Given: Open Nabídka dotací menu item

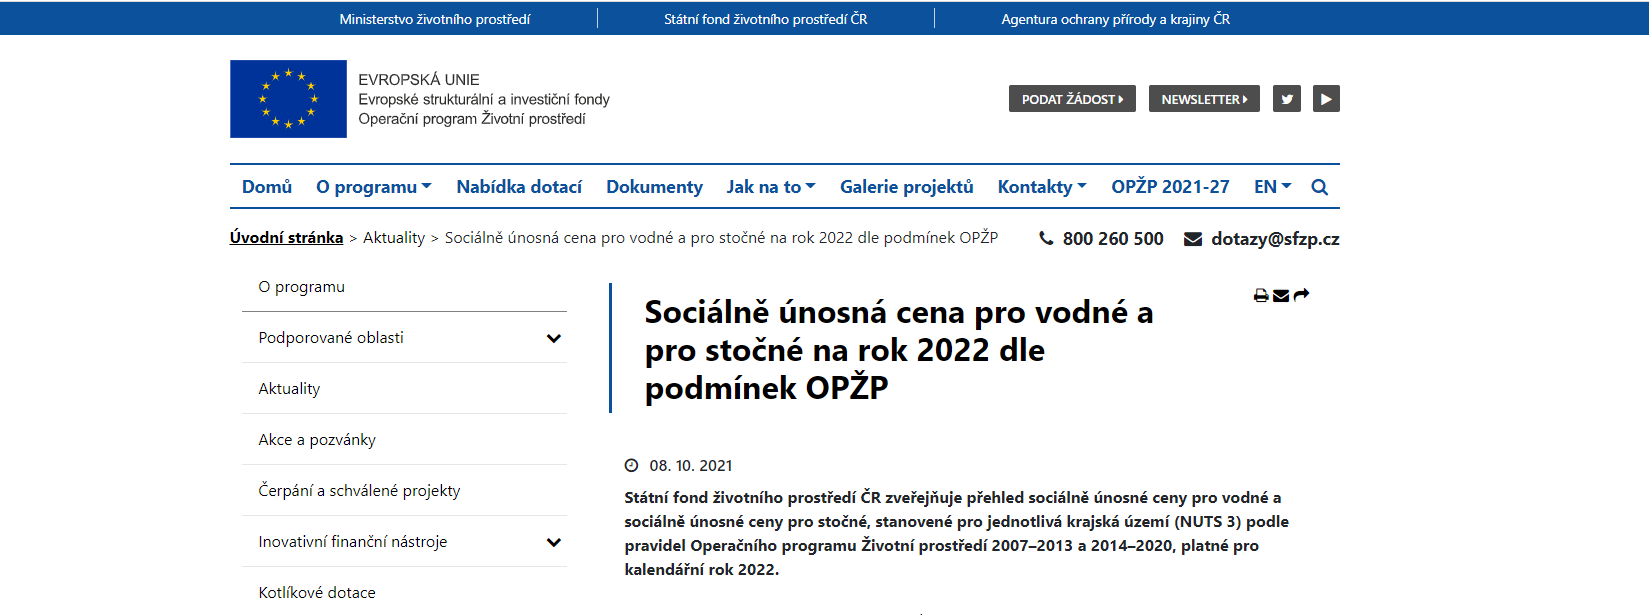Looking at the screenshot, I should pos(519,187).
